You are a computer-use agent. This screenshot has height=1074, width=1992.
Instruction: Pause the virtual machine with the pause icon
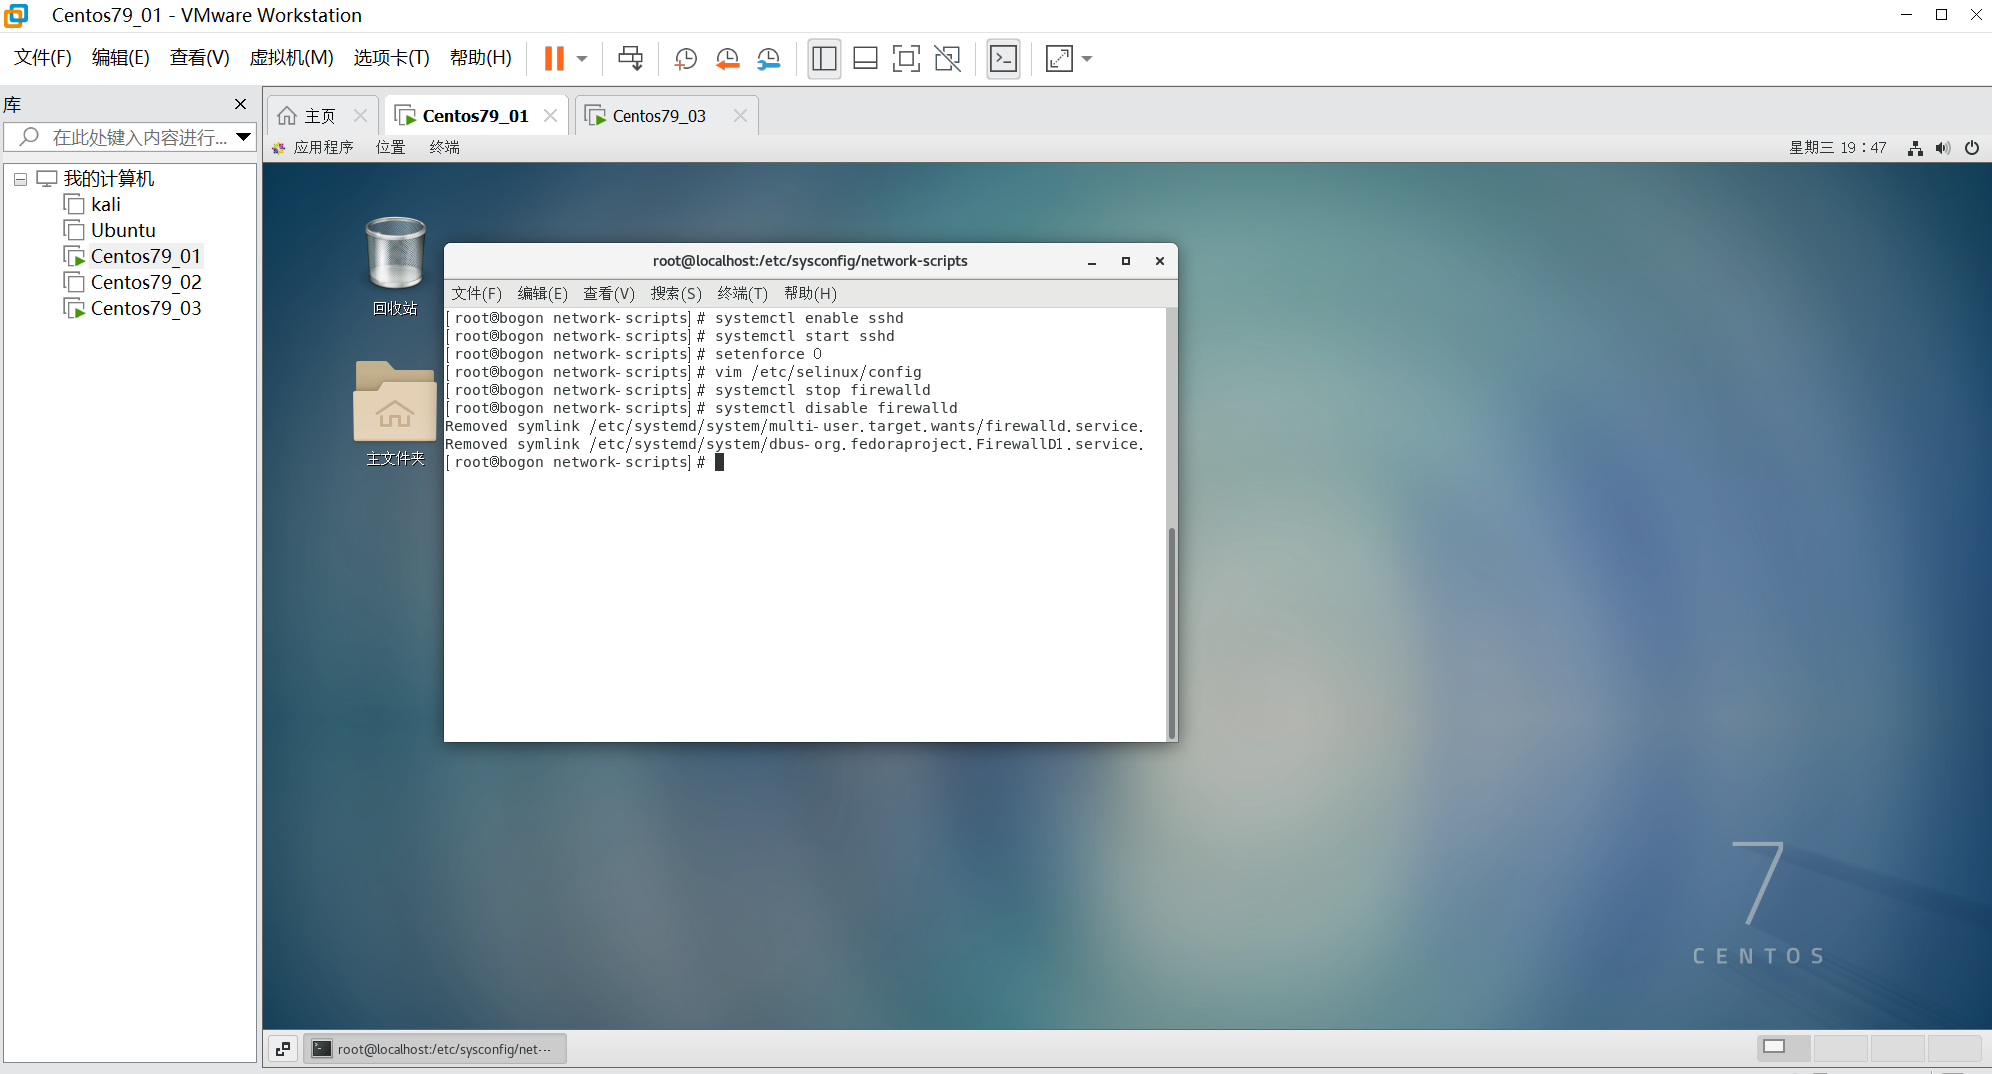pos(554,59)
